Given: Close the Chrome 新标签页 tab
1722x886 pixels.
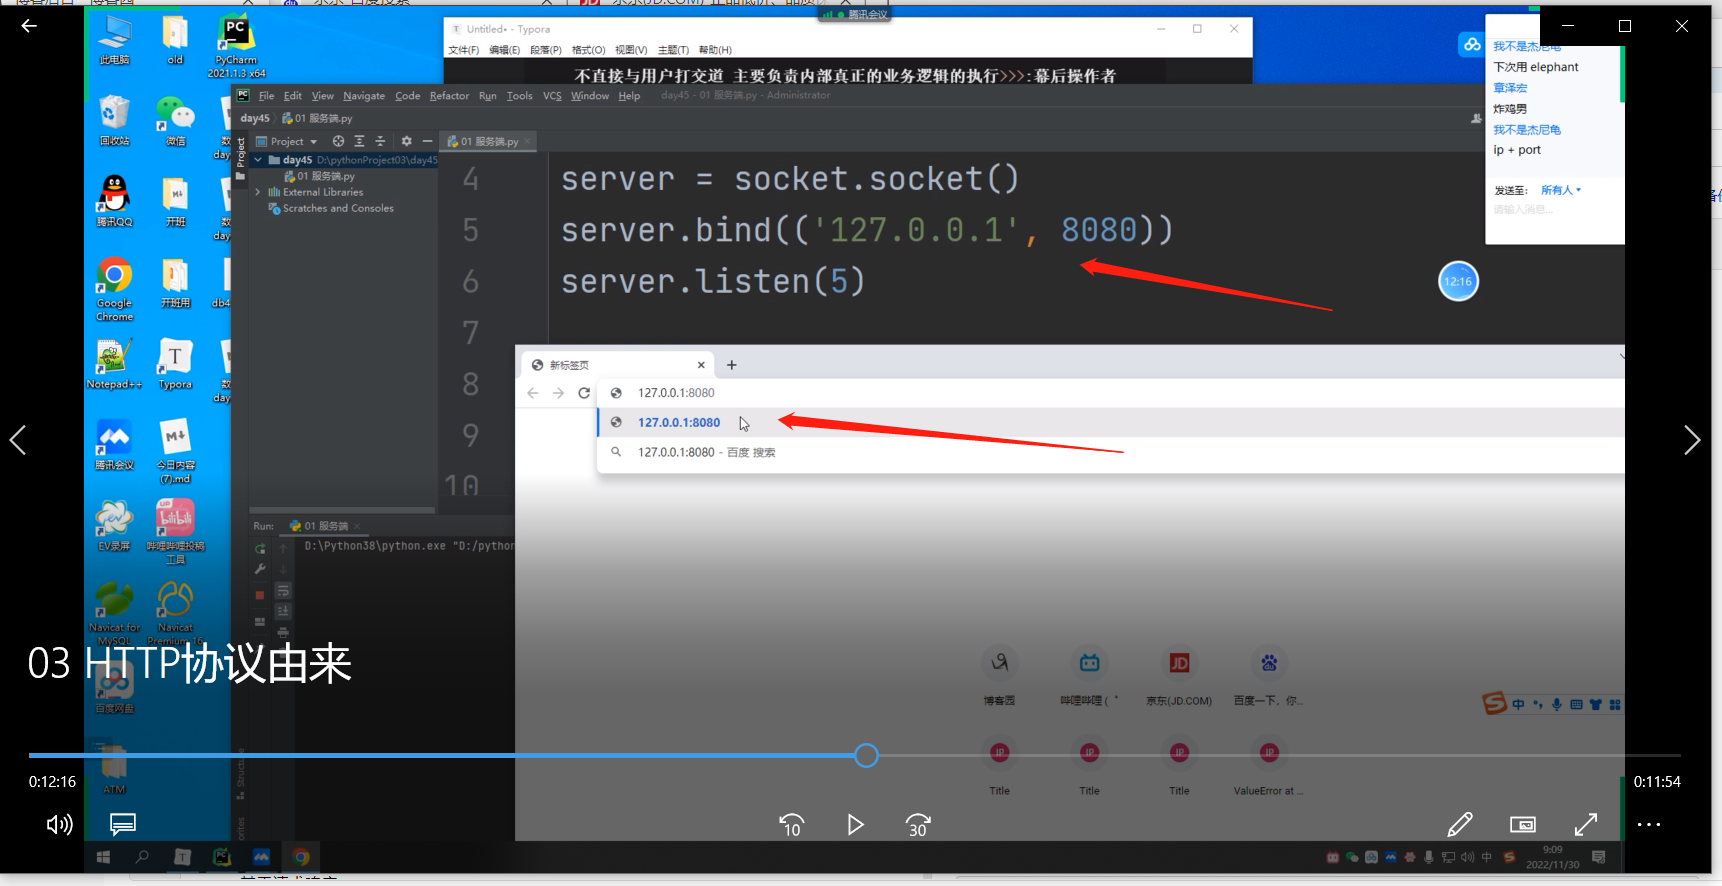Looking at the screenshot, I should click(701, 365).
